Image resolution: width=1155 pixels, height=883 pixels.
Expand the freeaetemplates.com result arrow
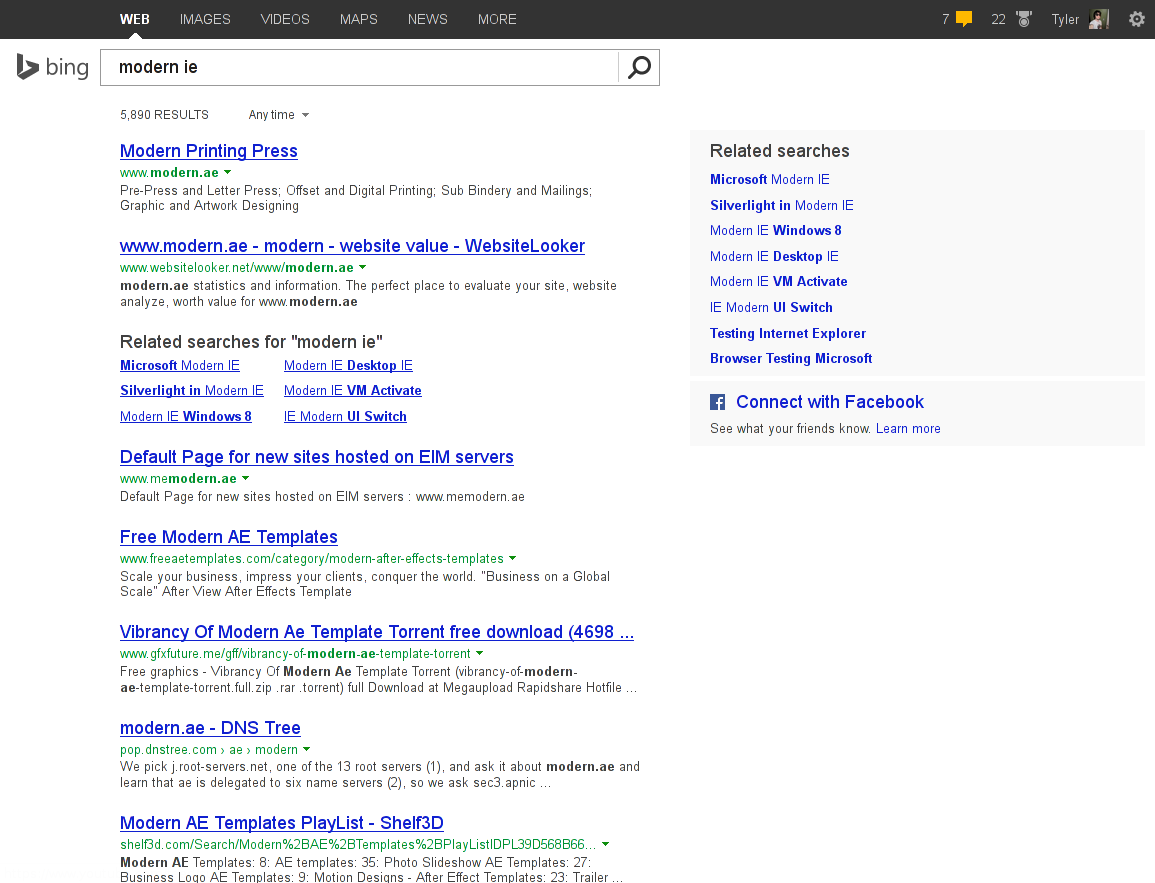[x=513, y=558]
